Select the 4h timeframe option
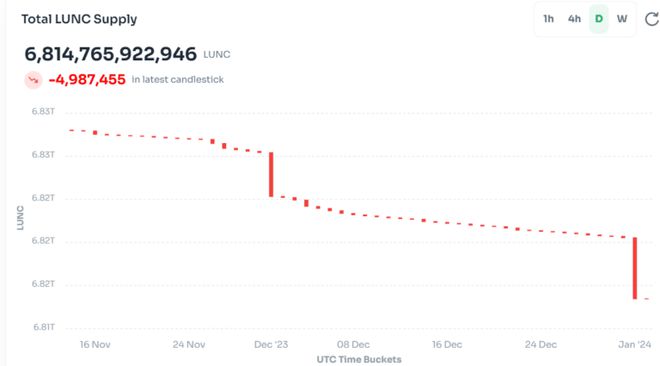 point(574,19)
